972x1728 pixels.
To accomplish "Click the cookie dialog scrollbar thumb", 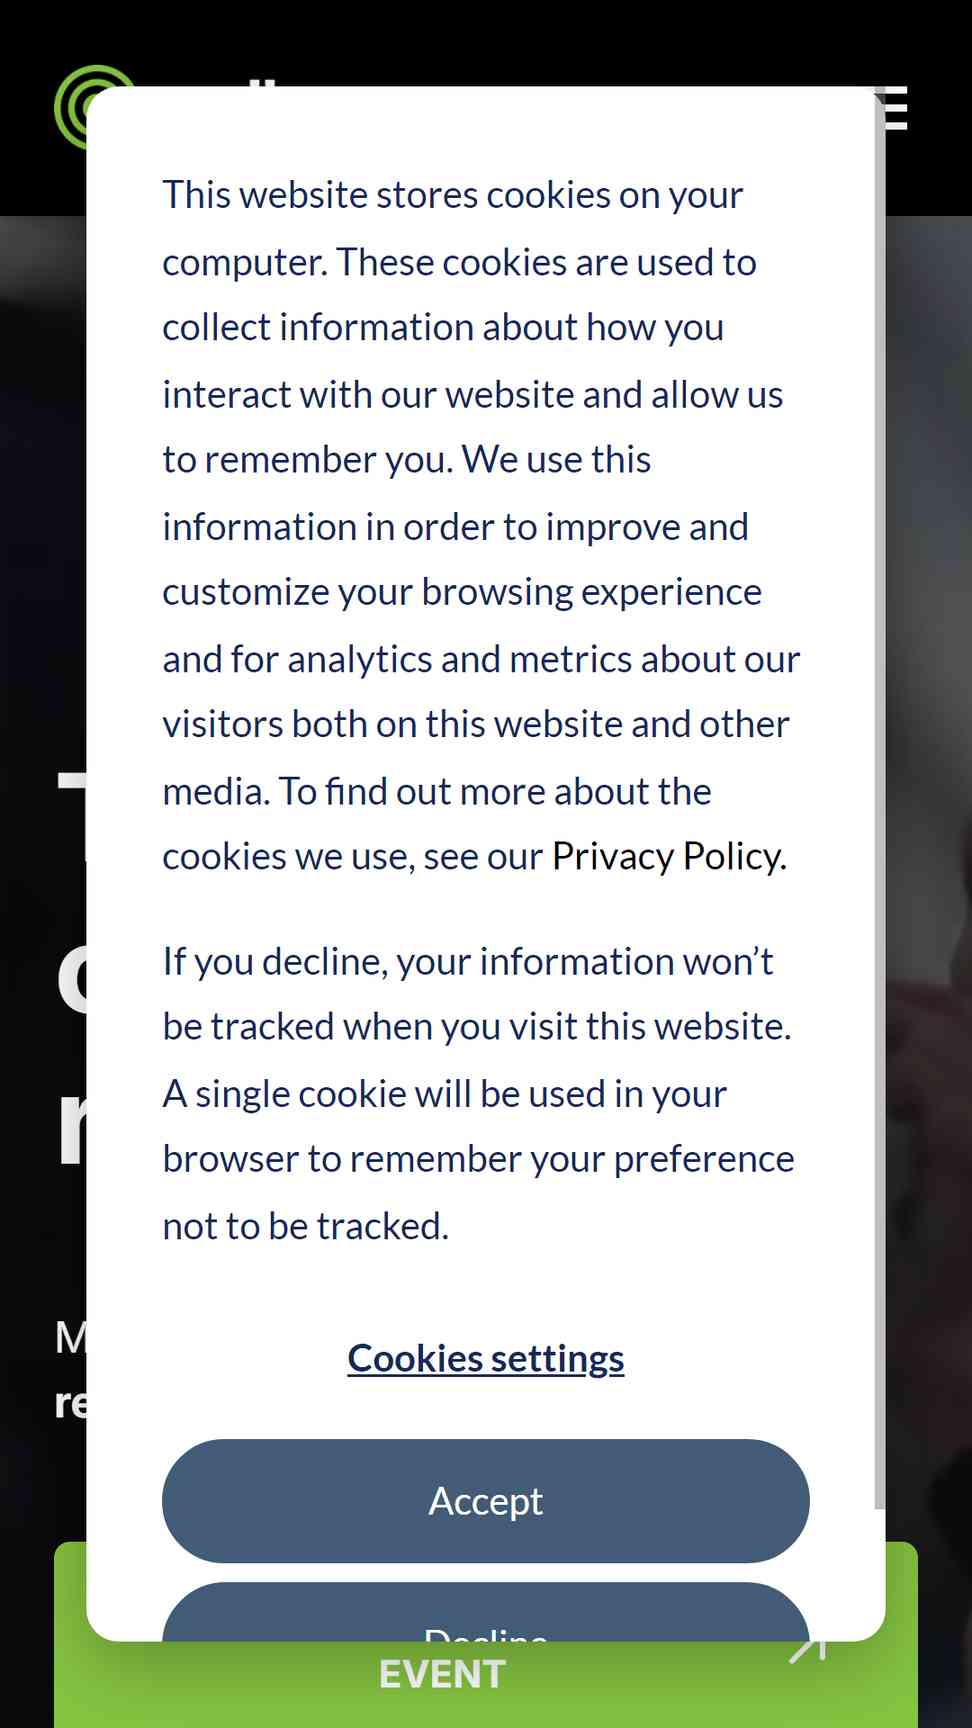I will (880, 798).
